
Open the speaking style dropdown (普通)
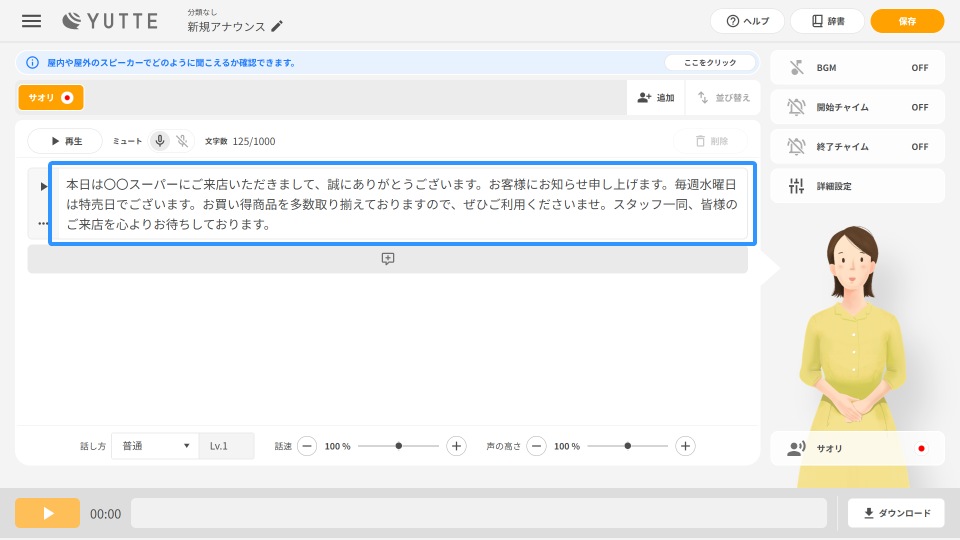155,446
